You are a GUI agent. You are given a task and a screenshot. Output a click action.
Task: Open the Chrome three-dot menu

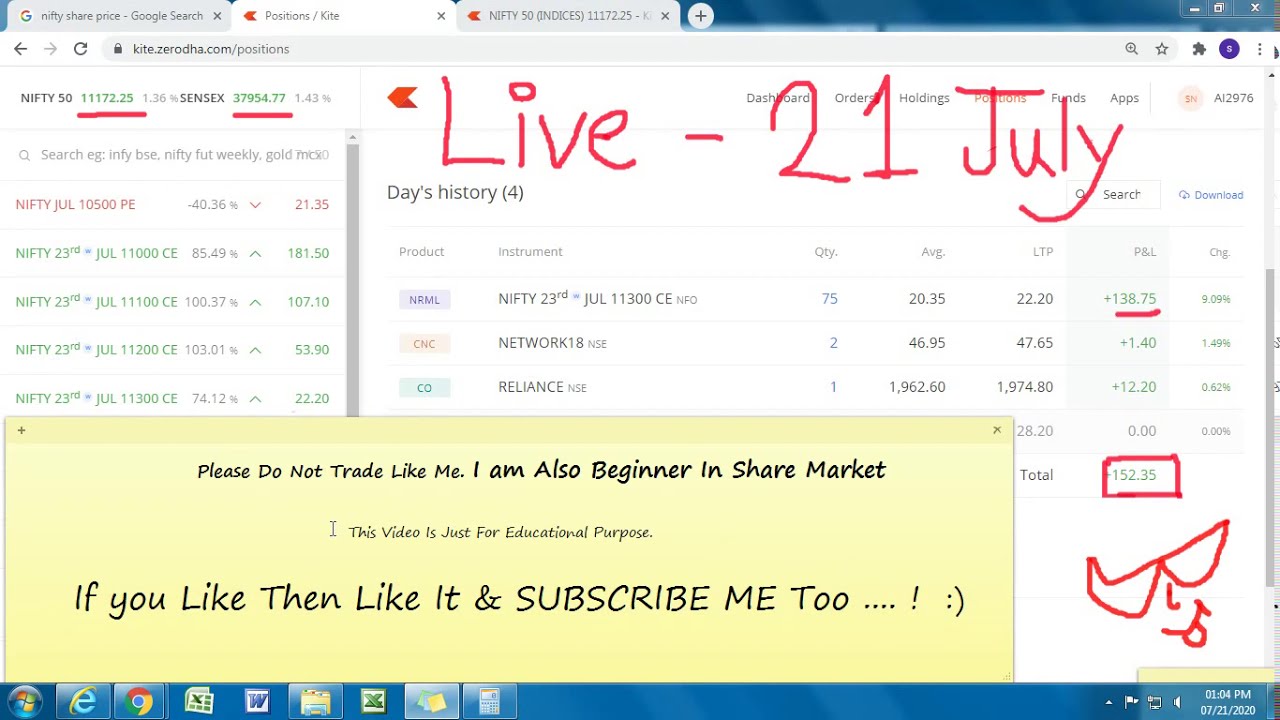click(x=1260, y=49)
